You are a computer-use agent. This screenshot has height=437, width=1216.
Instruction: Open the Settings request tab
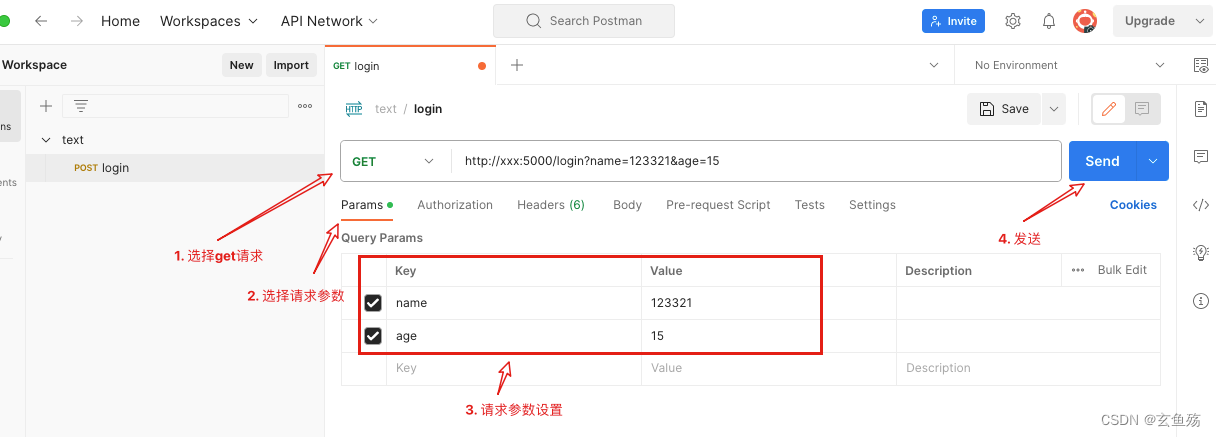tap(872, 205)
